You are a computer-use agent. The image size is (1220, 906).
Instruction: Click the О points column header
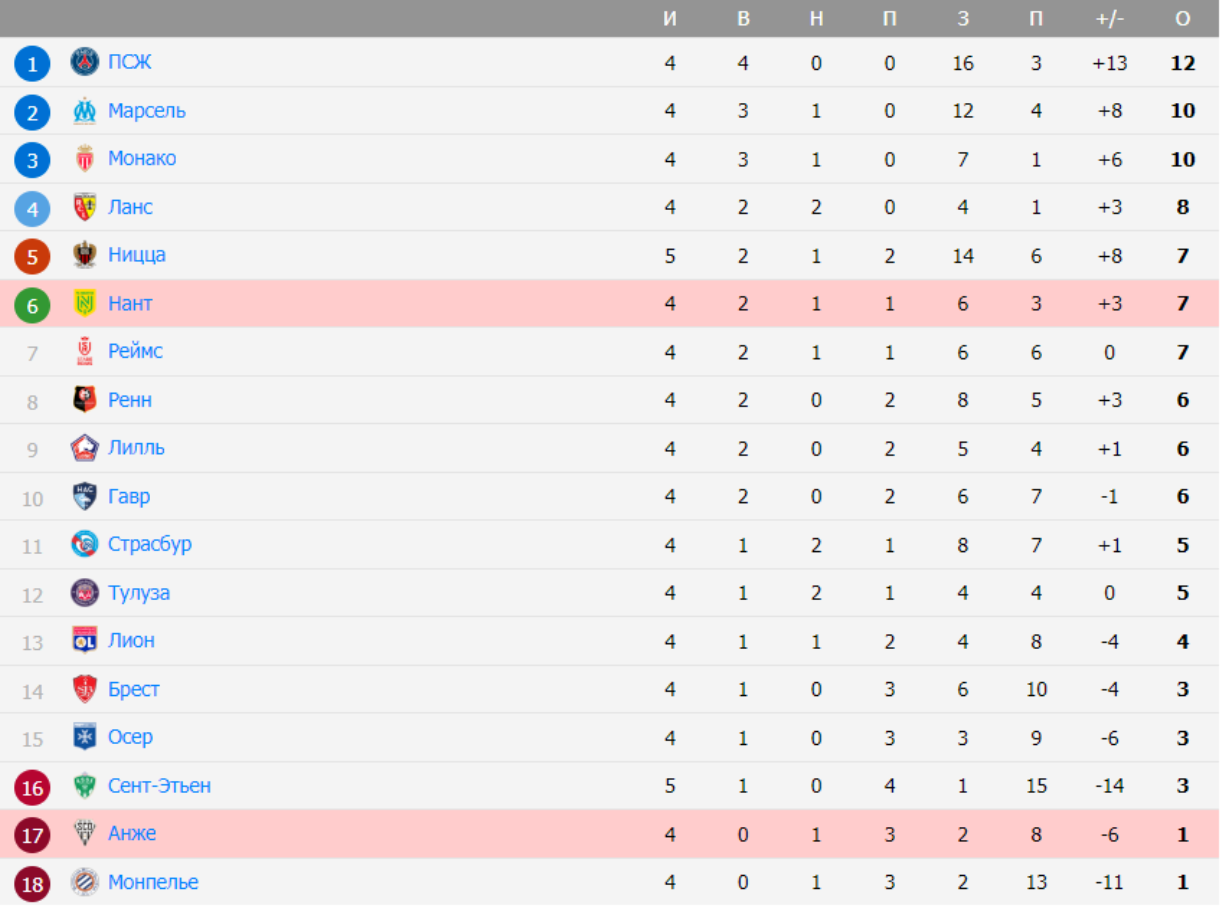pos(1183,18)
